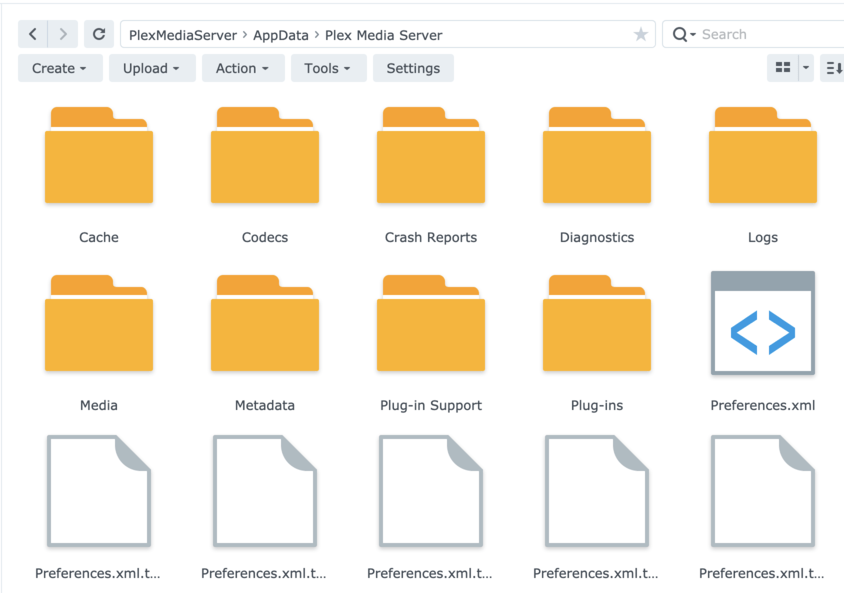Navigate to PlexMediaServer in breadcrumb

(182, 36)
